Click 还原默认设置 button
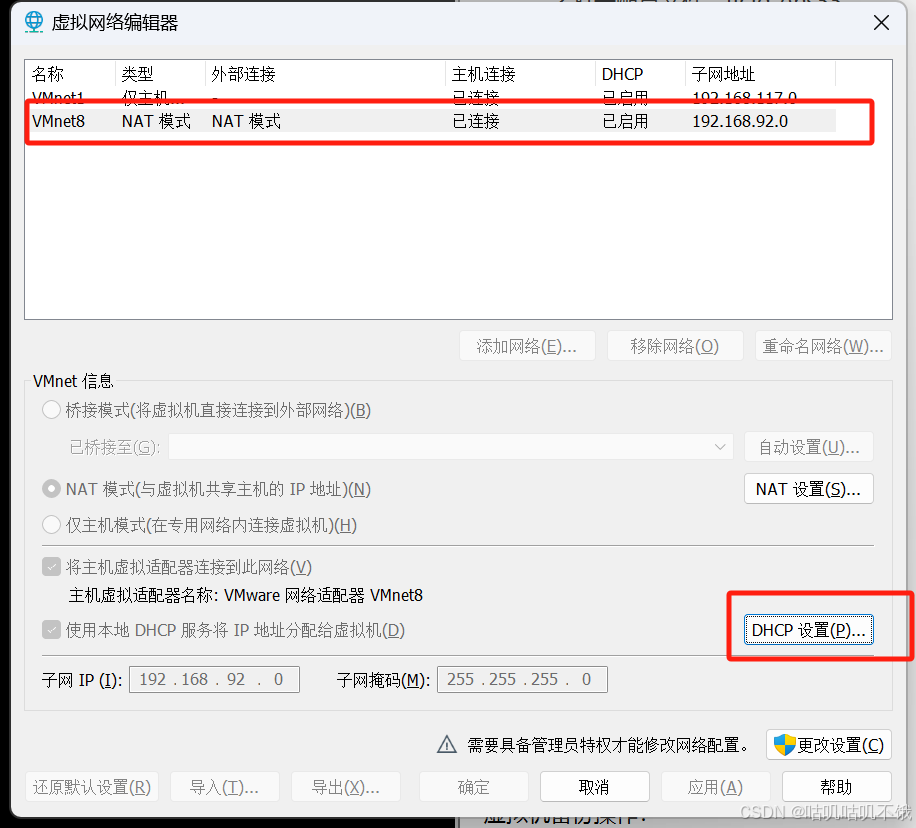Screen dimensions: 916x828 (x=92, y=787)
